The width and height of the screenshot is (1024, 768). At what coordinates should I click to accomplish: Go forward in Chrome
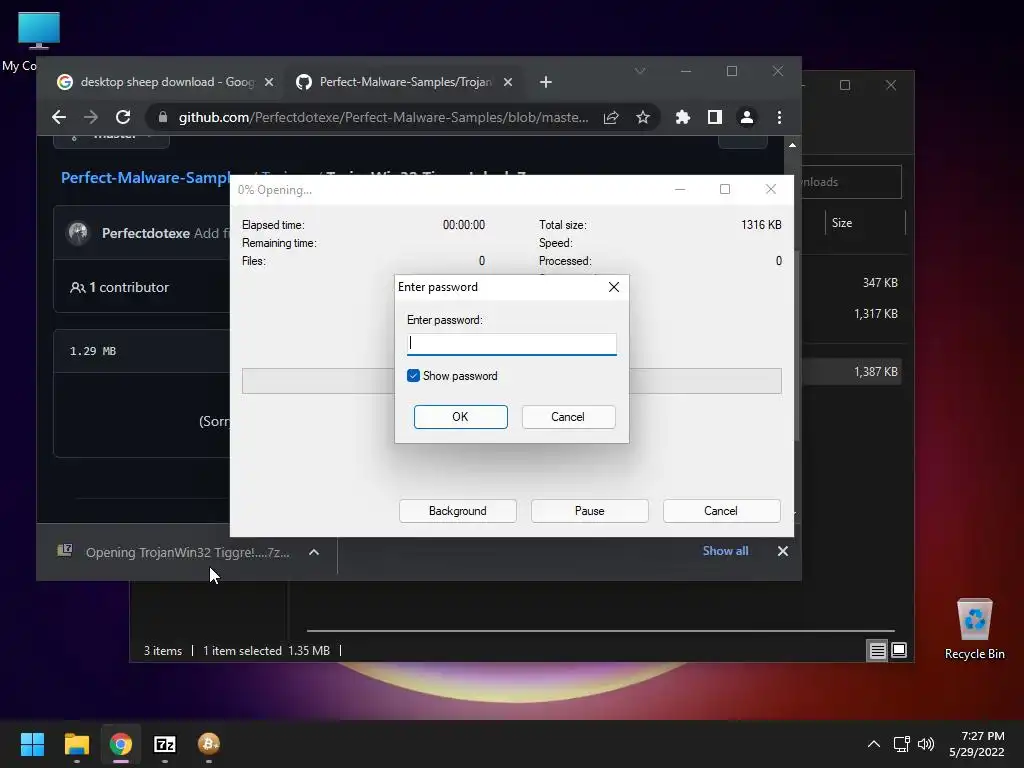click(x=91, y=117)
